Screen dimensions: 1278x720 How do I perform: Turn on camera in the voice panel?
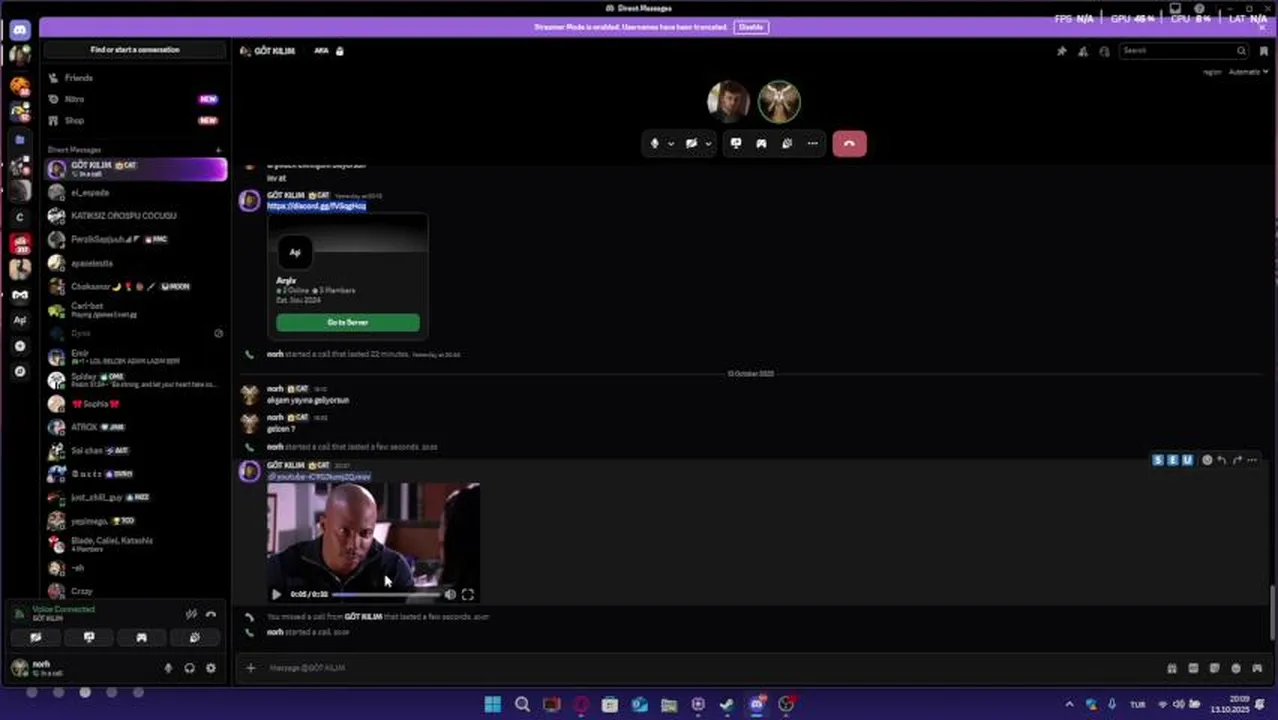(36, 637)
